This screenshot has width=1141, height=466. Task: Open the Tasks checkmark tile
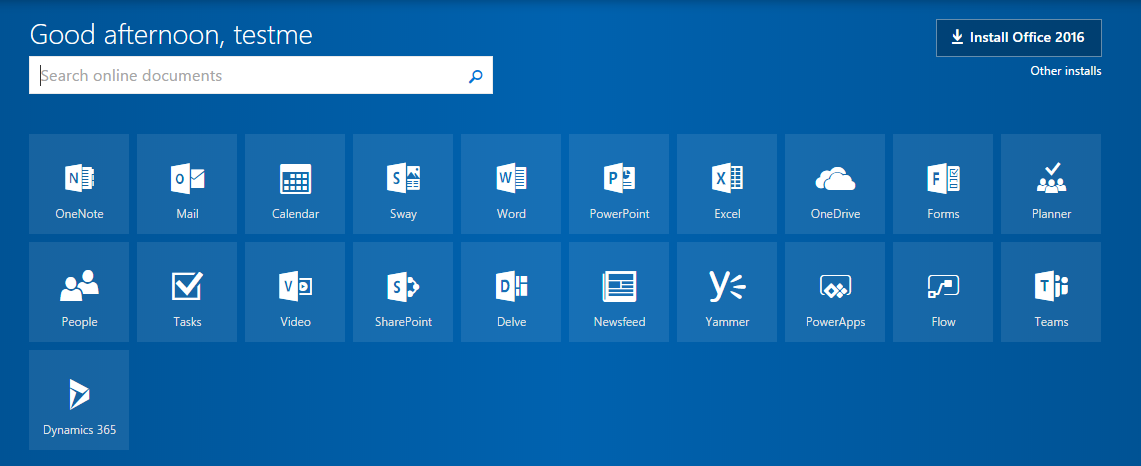click(187, 292)
